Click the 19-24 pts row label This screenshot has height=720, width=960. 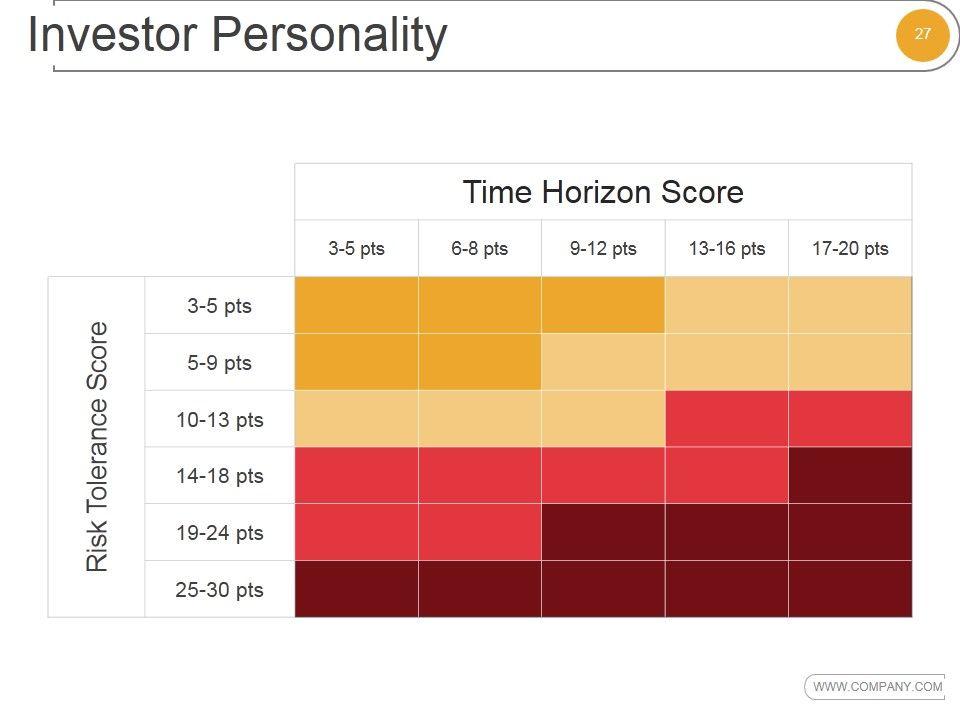pyautogui.click(x=220, y=533)
